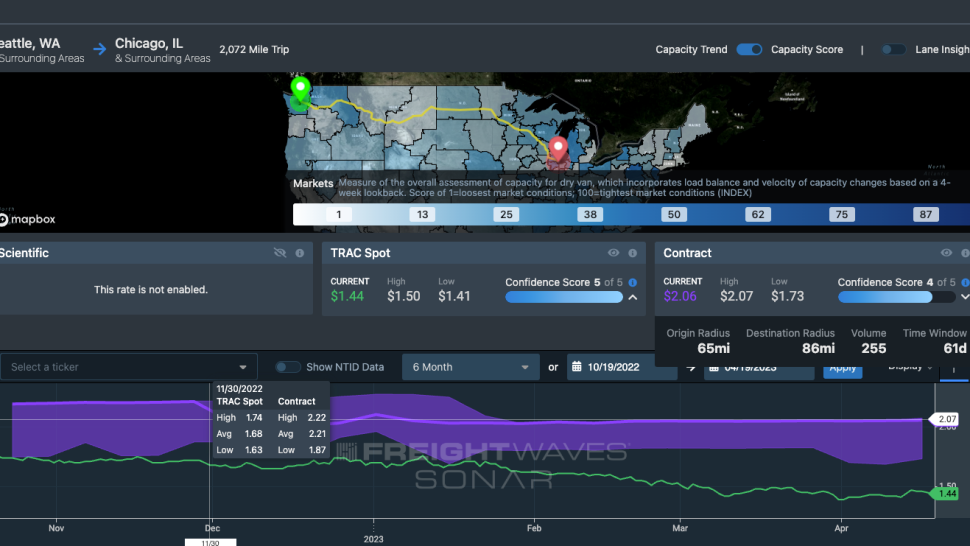Click the Mar label on chart axis
Screen dimensions: 970x546
click(x=680, y=528)
